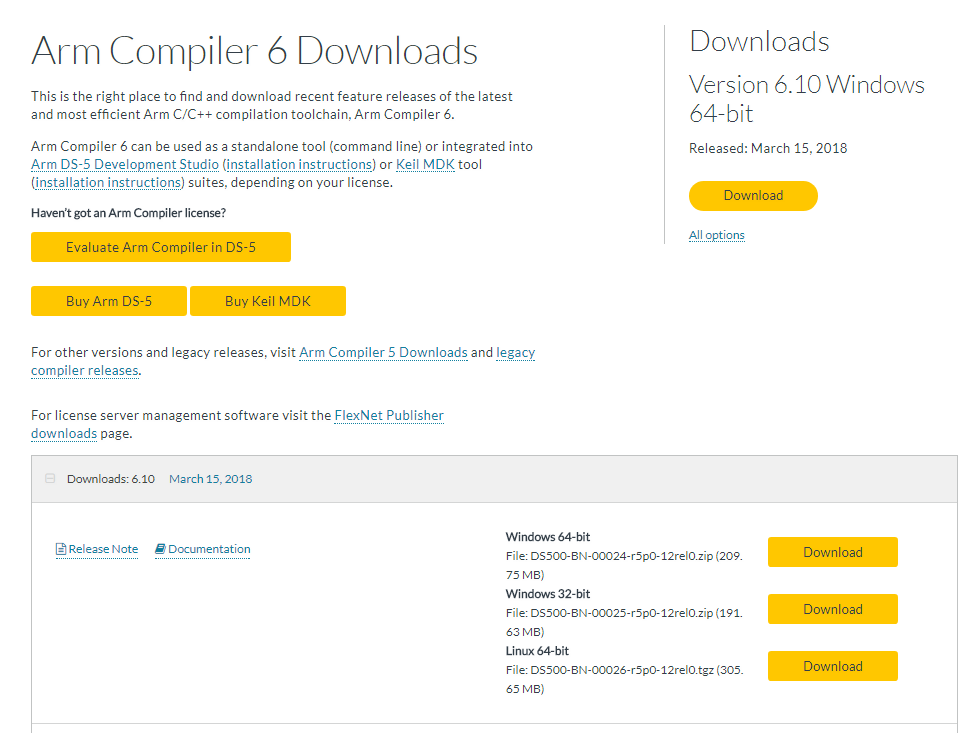The image size is (971, 733).
Task: Click the March 15, 2018 date link
Action: coord(211,479)
